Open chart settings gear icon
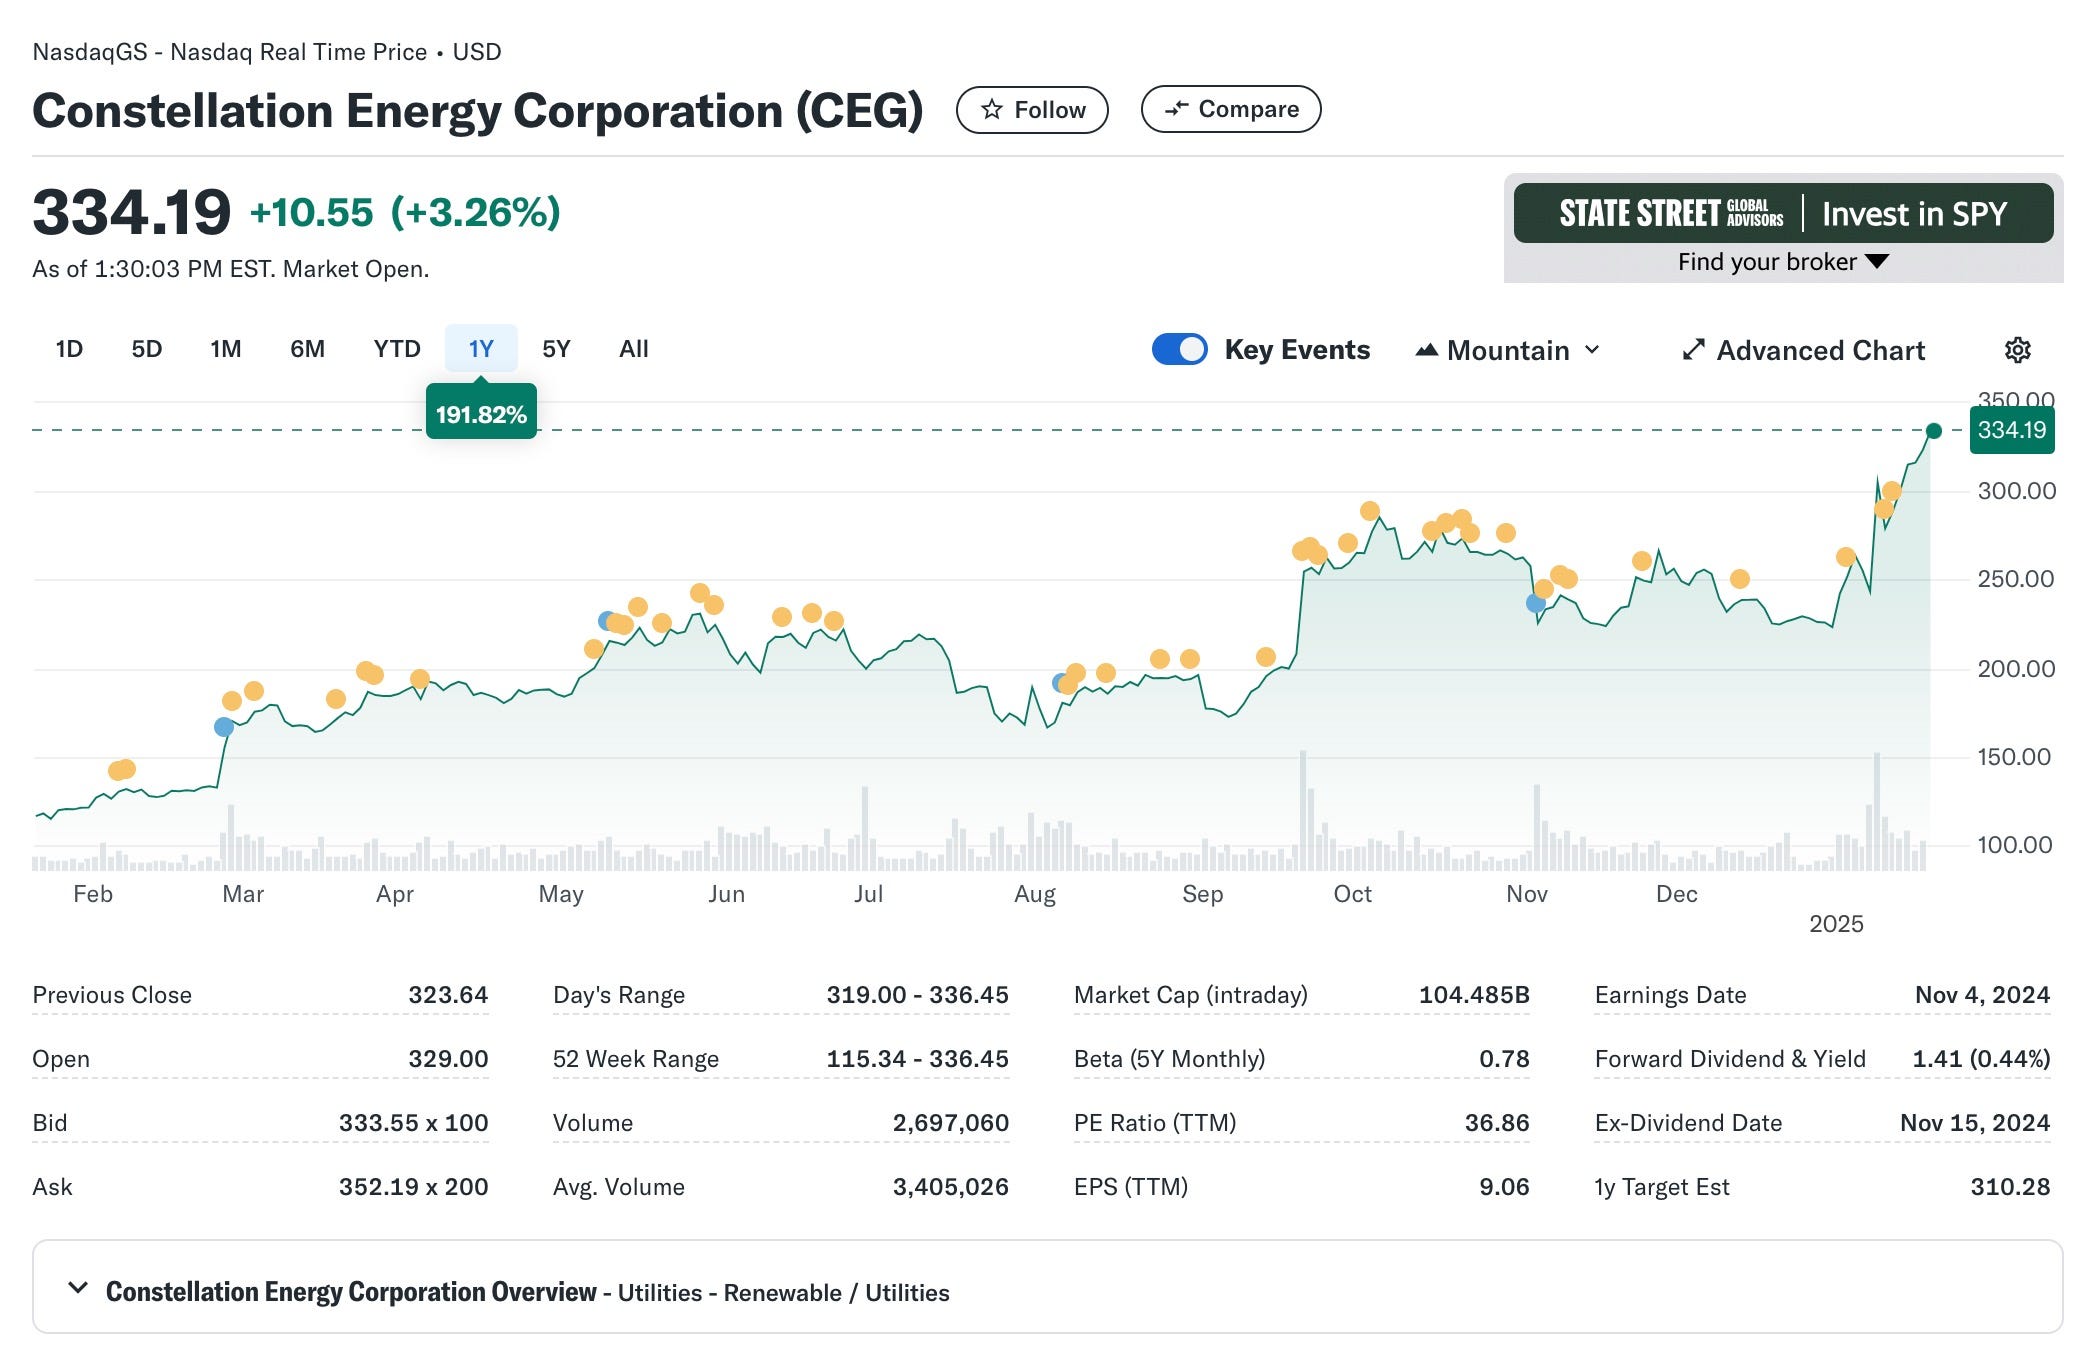This screenshot has width=2088, height=1360. 2017,350
